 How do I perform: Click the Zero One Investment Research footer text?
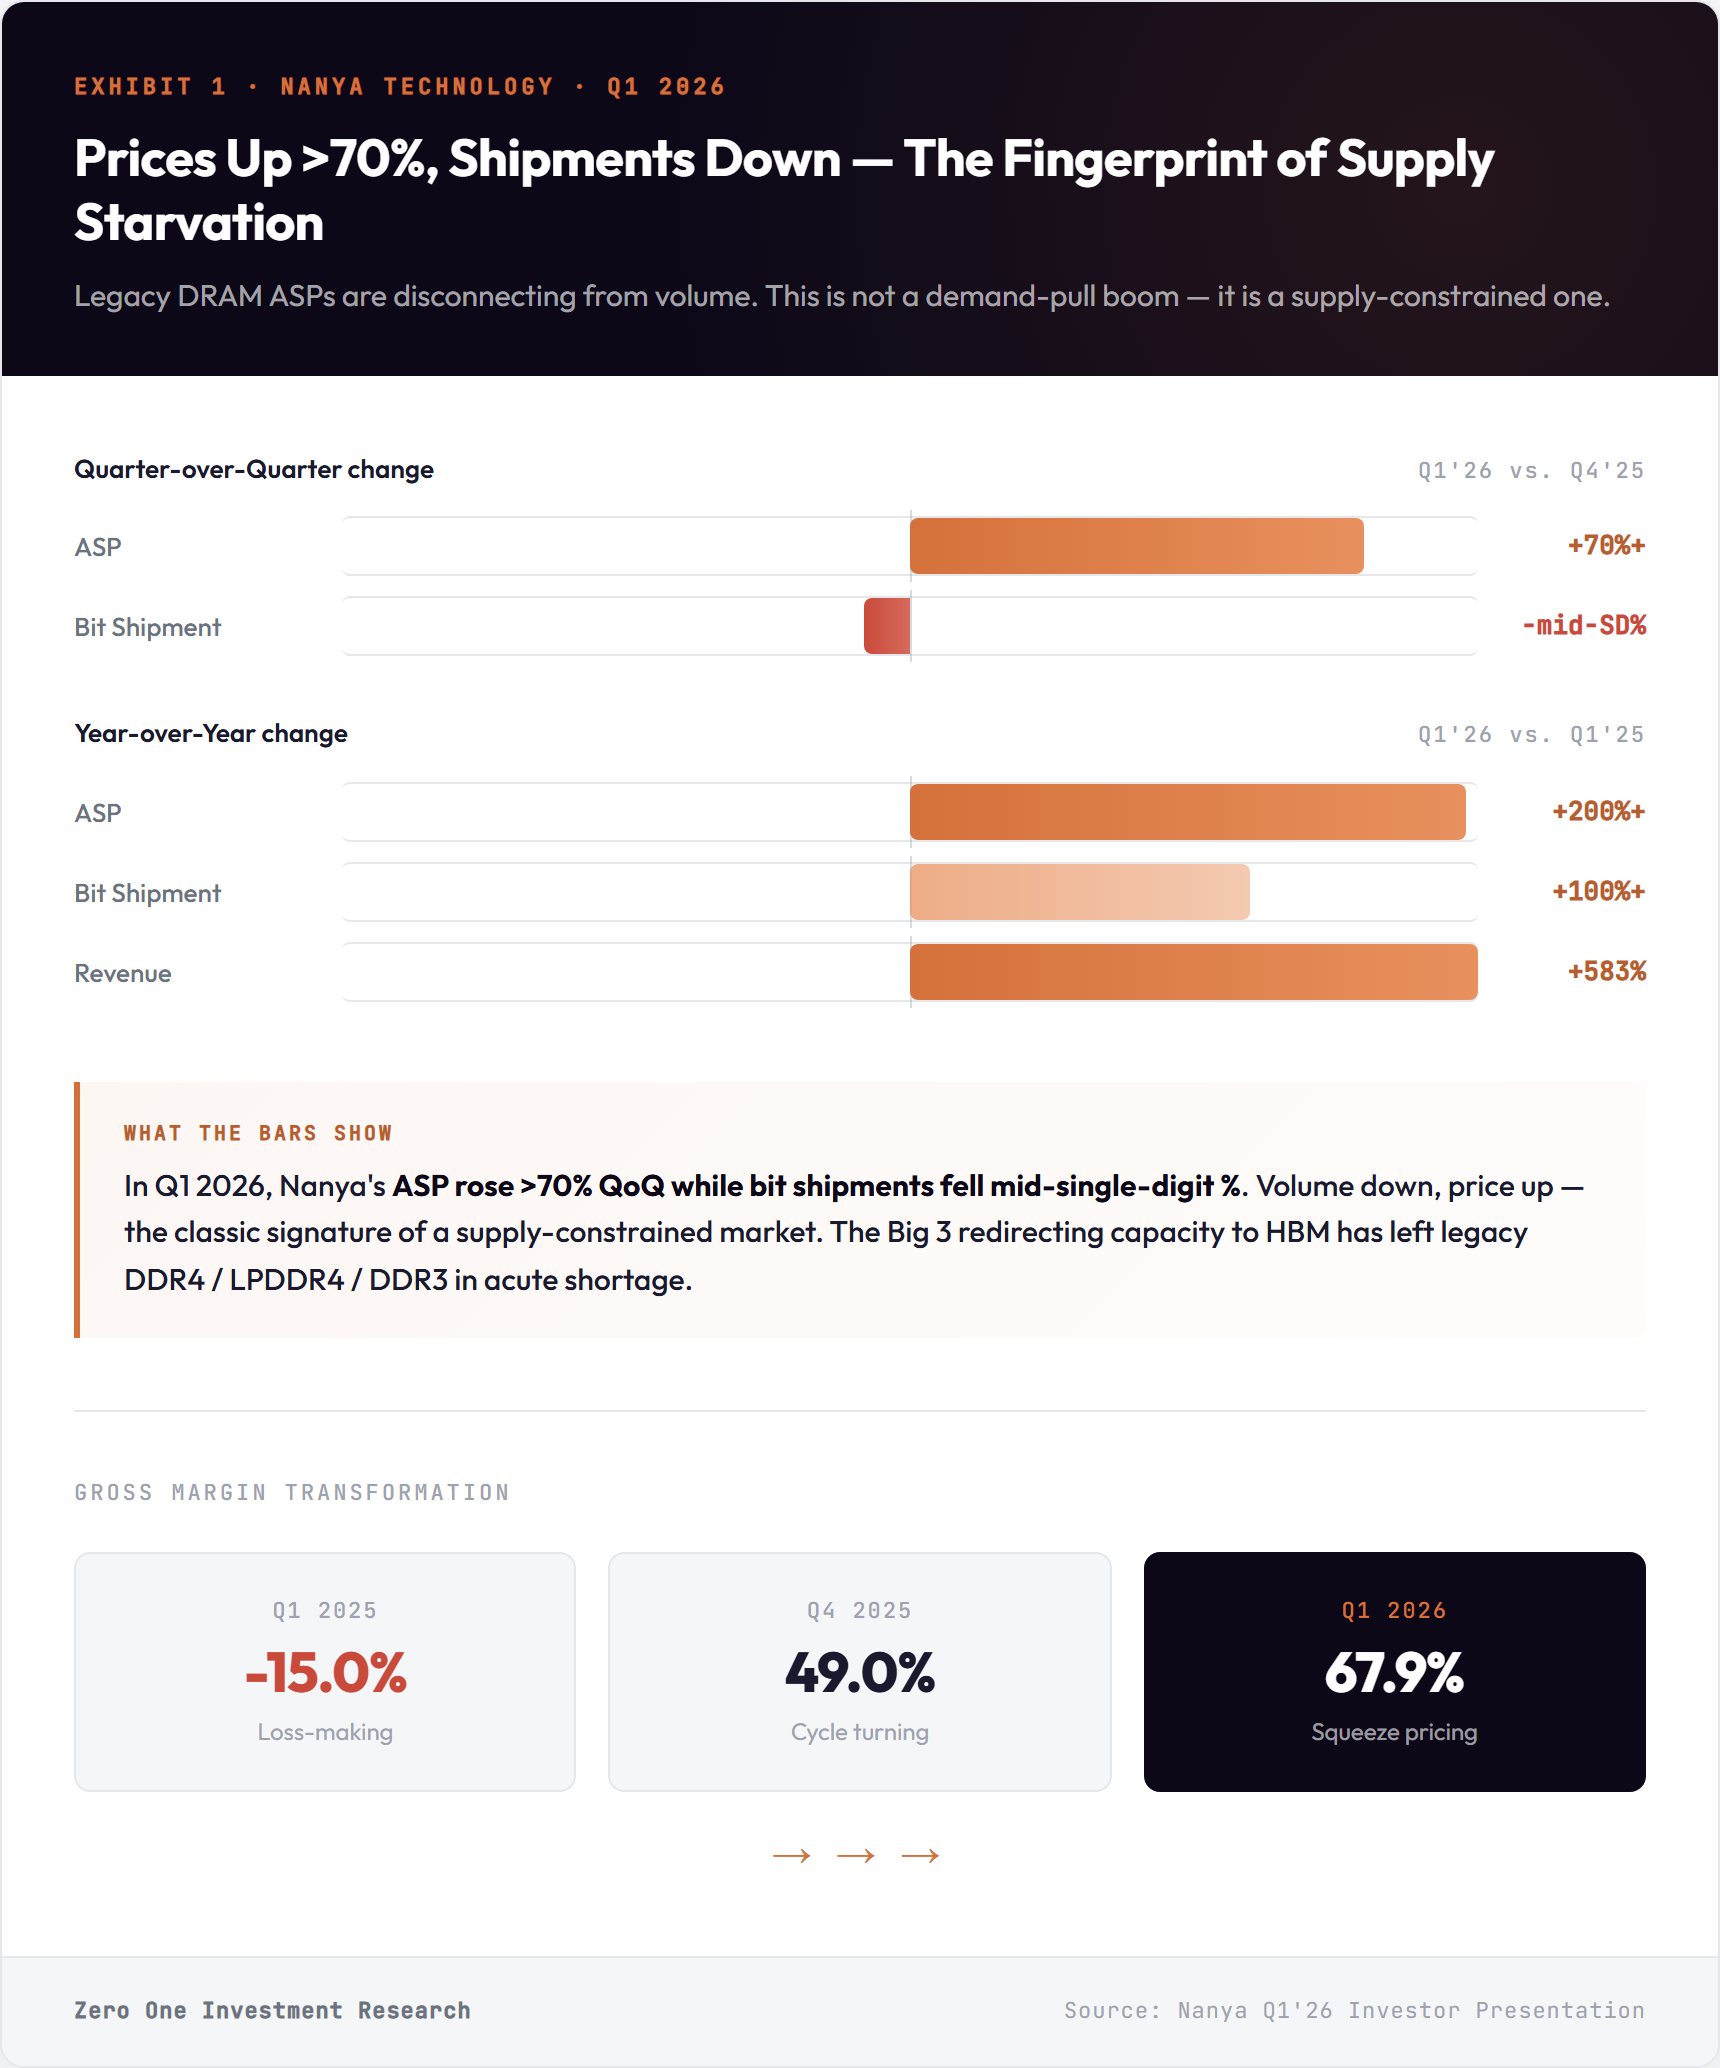272,2010
